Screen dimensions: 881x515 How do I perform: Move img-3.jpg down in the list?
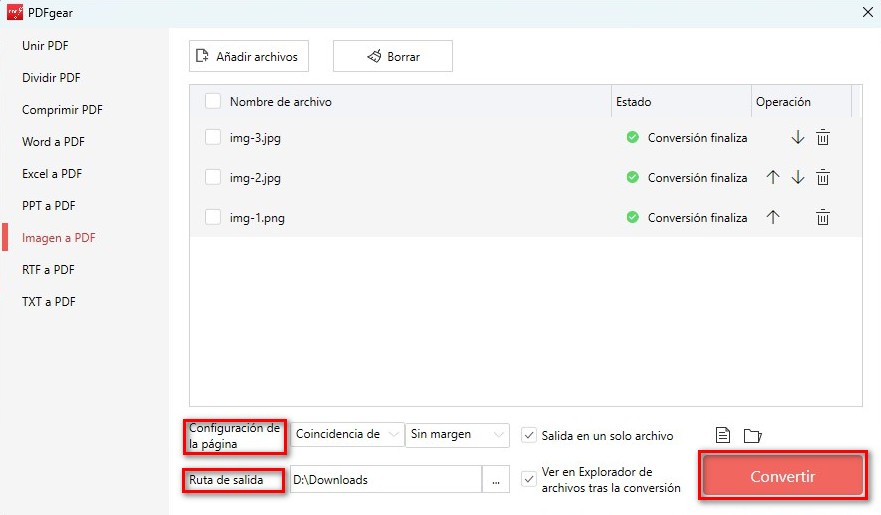pyautogui.click(x=797, y=138)
